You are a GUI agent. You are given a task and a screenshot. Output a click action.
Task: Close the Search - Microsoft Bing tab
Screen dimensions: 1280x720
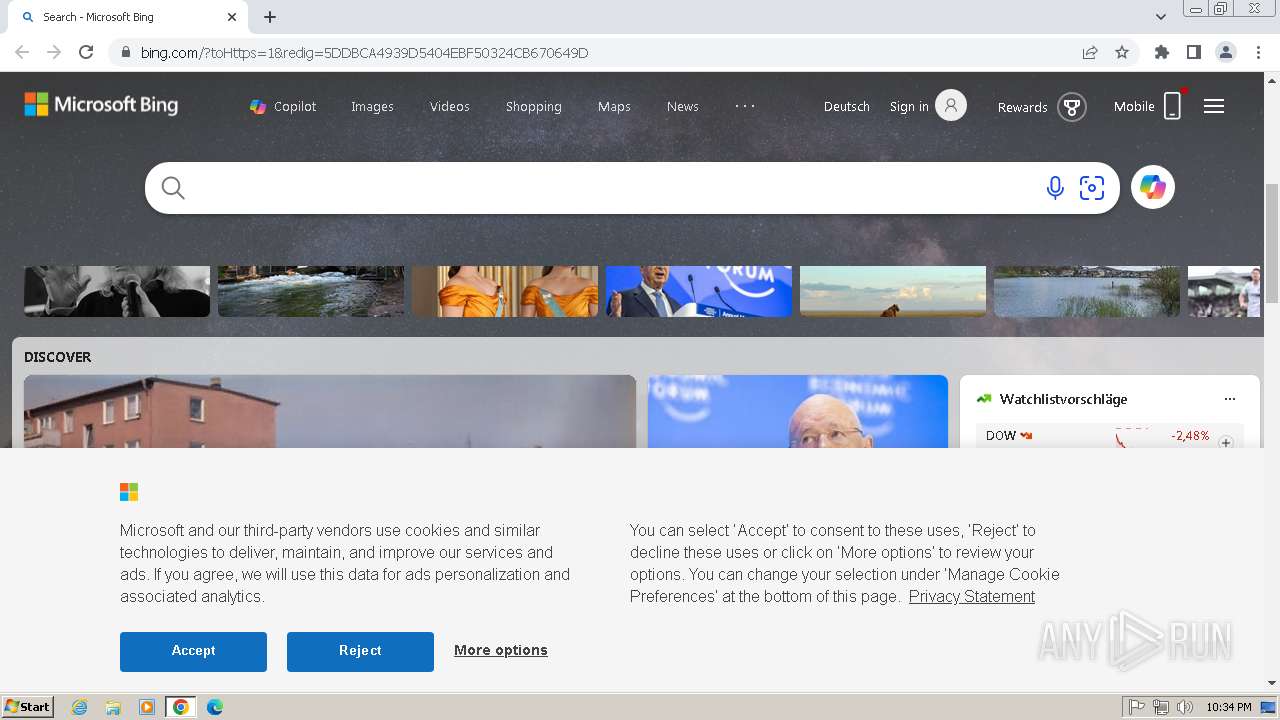(232, 17)
